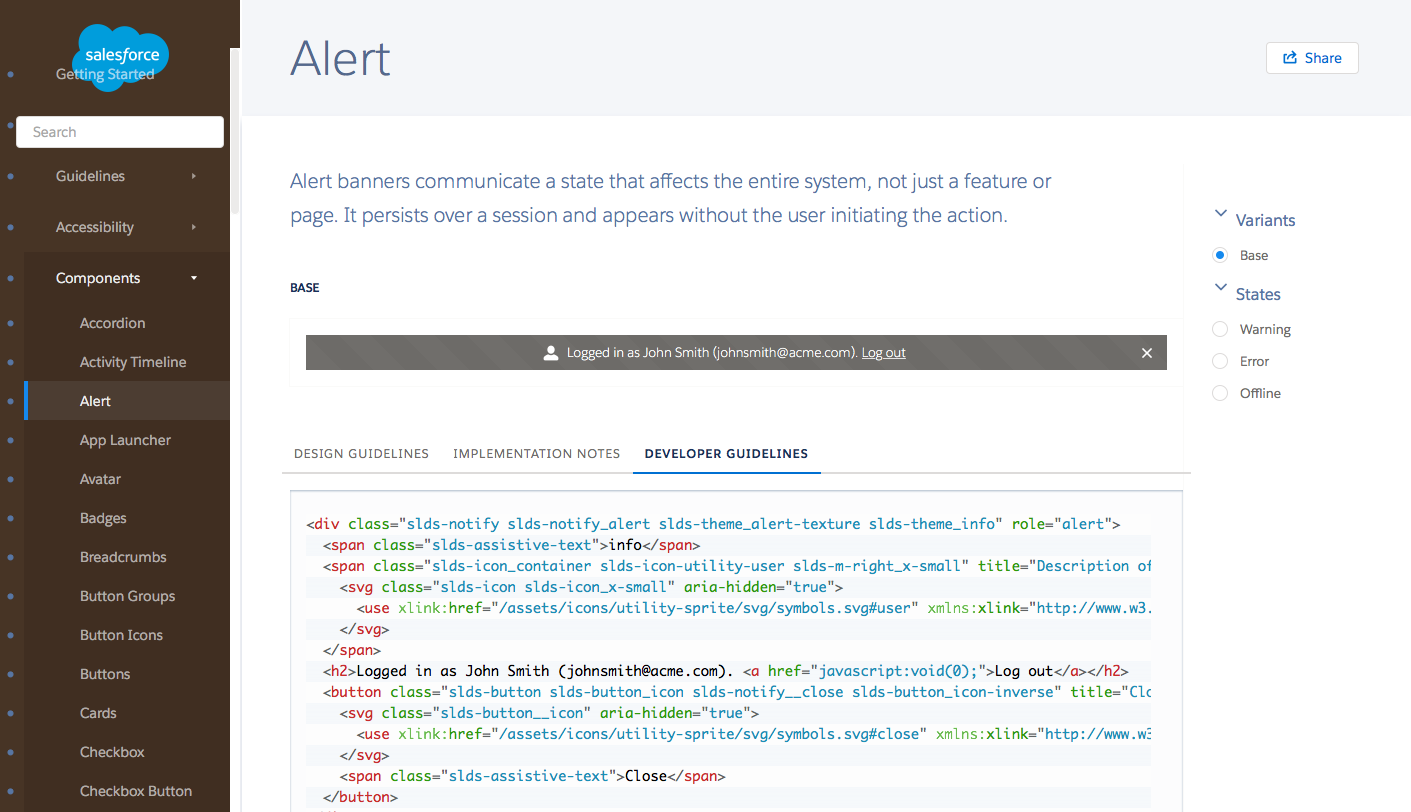Go to Breadcrumbs component page
Viewport: 1411px width, 812px height.
coord(123,557)
